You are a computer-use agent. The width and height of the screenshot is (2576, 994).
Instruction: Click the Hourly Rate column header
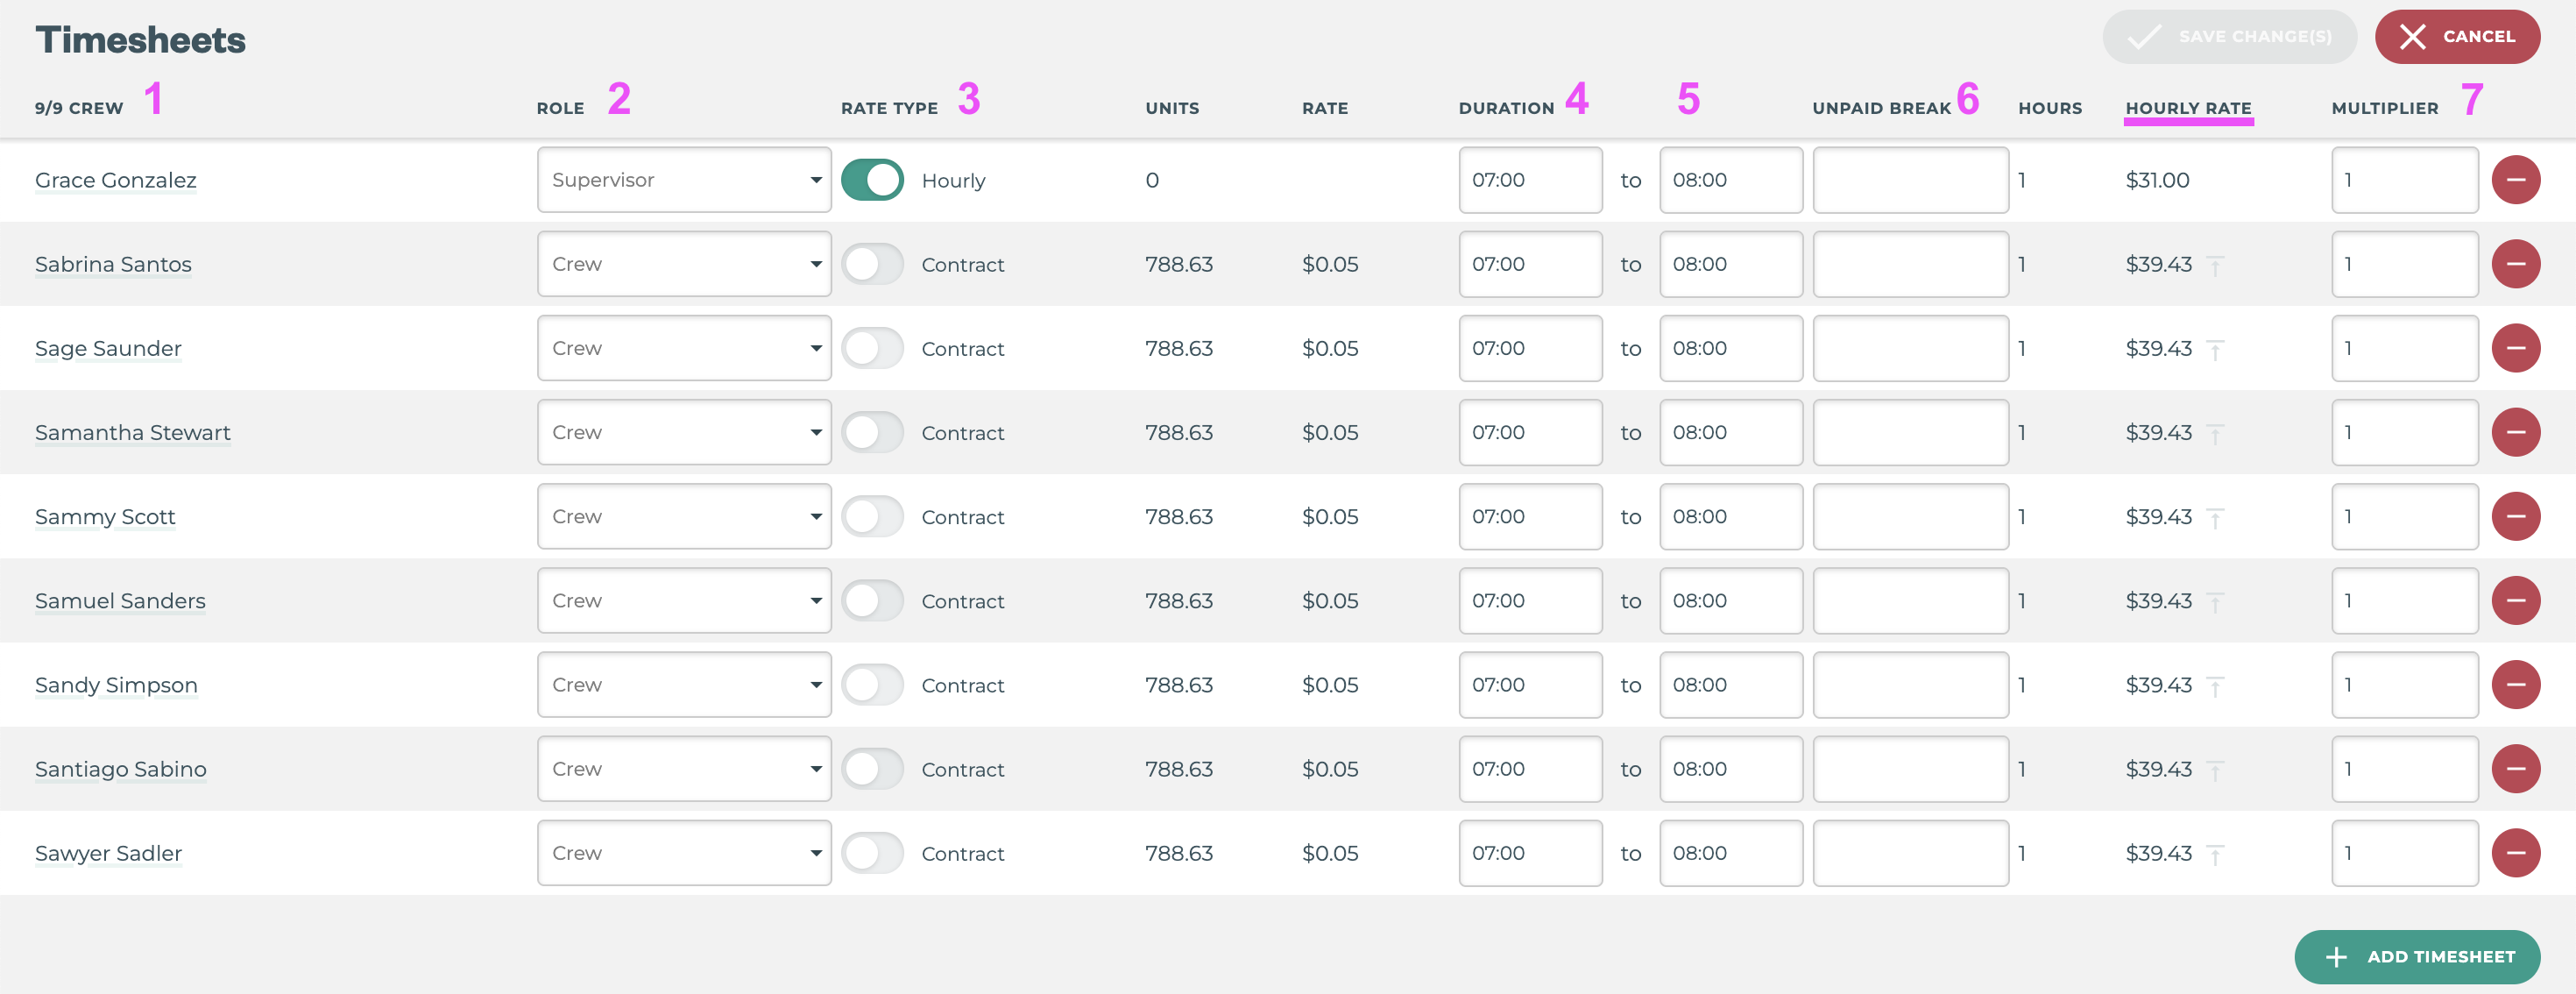coord(2188,108)
